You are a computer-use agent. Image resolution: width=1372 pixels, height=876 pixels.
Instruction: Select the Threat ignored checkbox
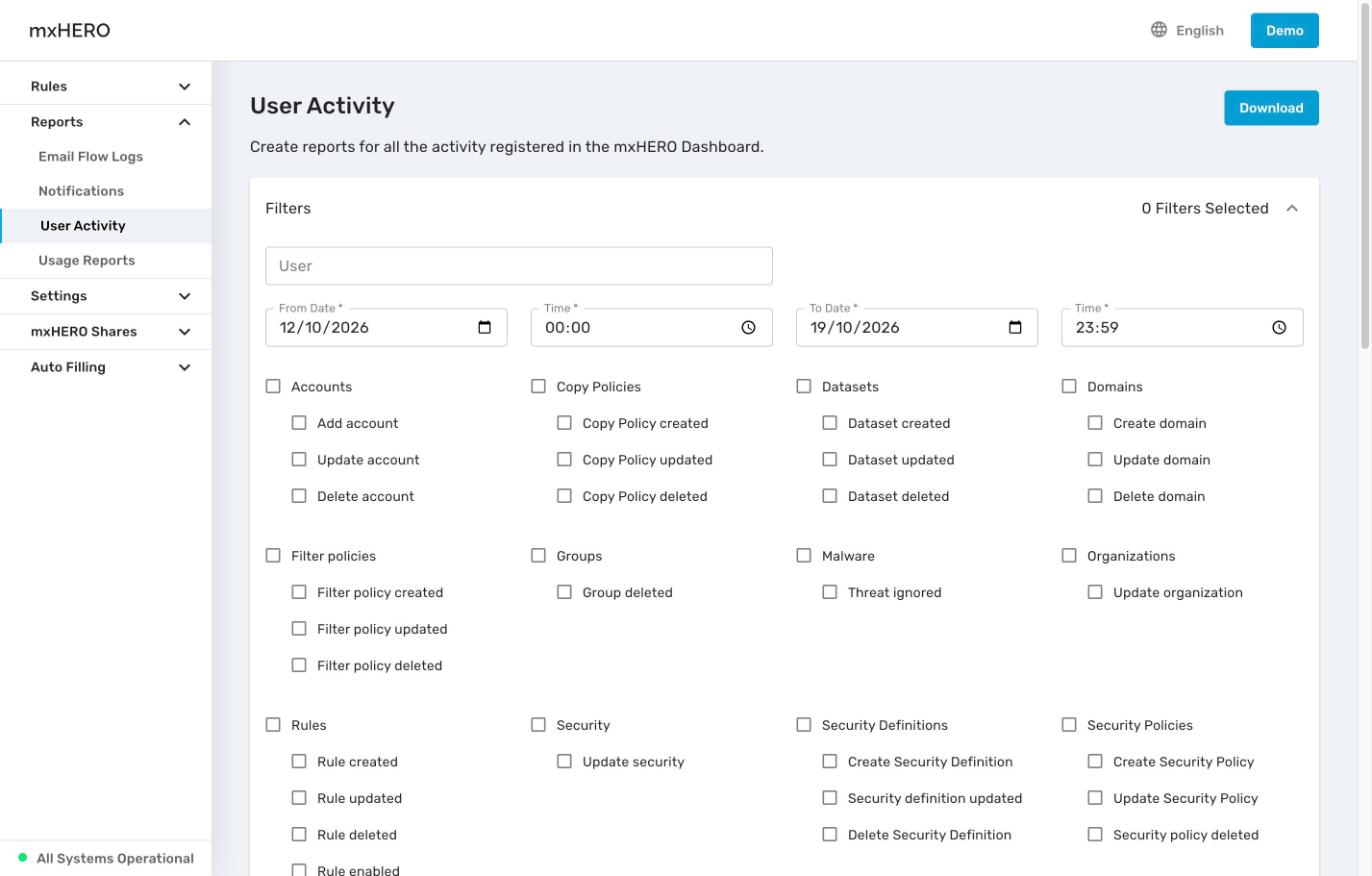tap(829, 592)
